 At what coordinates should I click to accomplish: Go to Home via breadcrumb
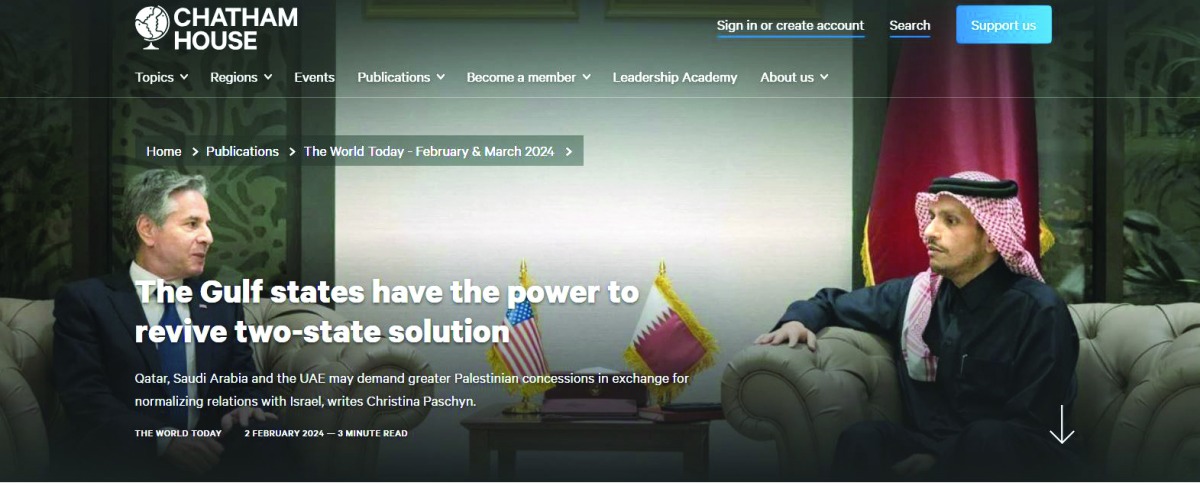pyautogui.click(x=164, y=152)
